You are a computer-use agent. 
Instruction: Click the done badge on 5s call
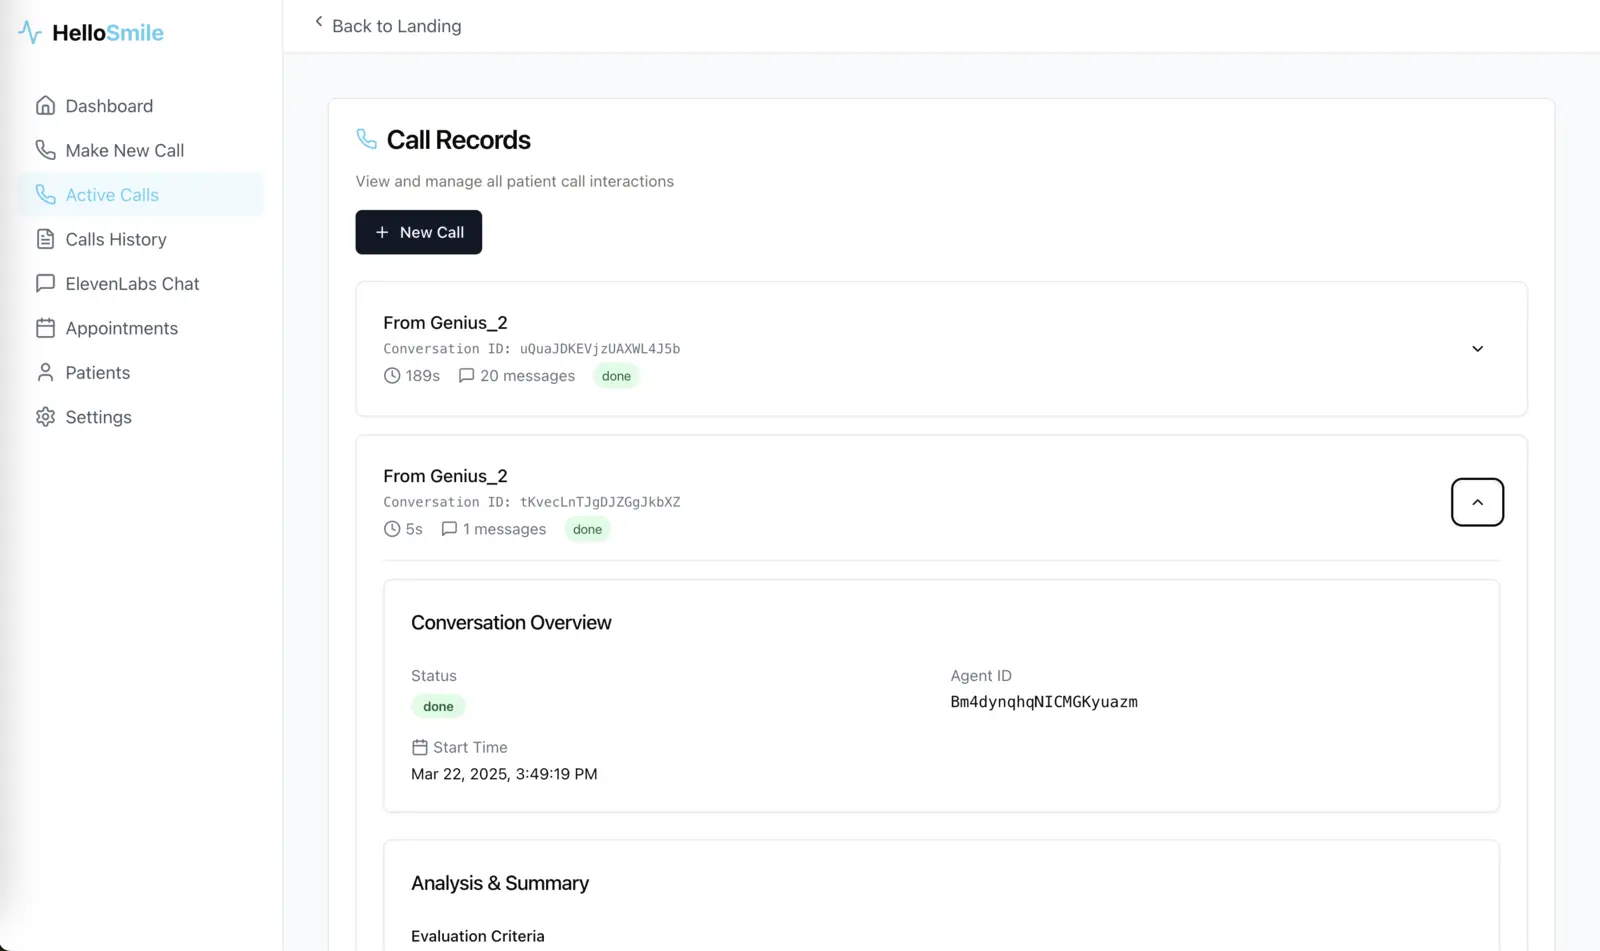(x=587, y=529)
